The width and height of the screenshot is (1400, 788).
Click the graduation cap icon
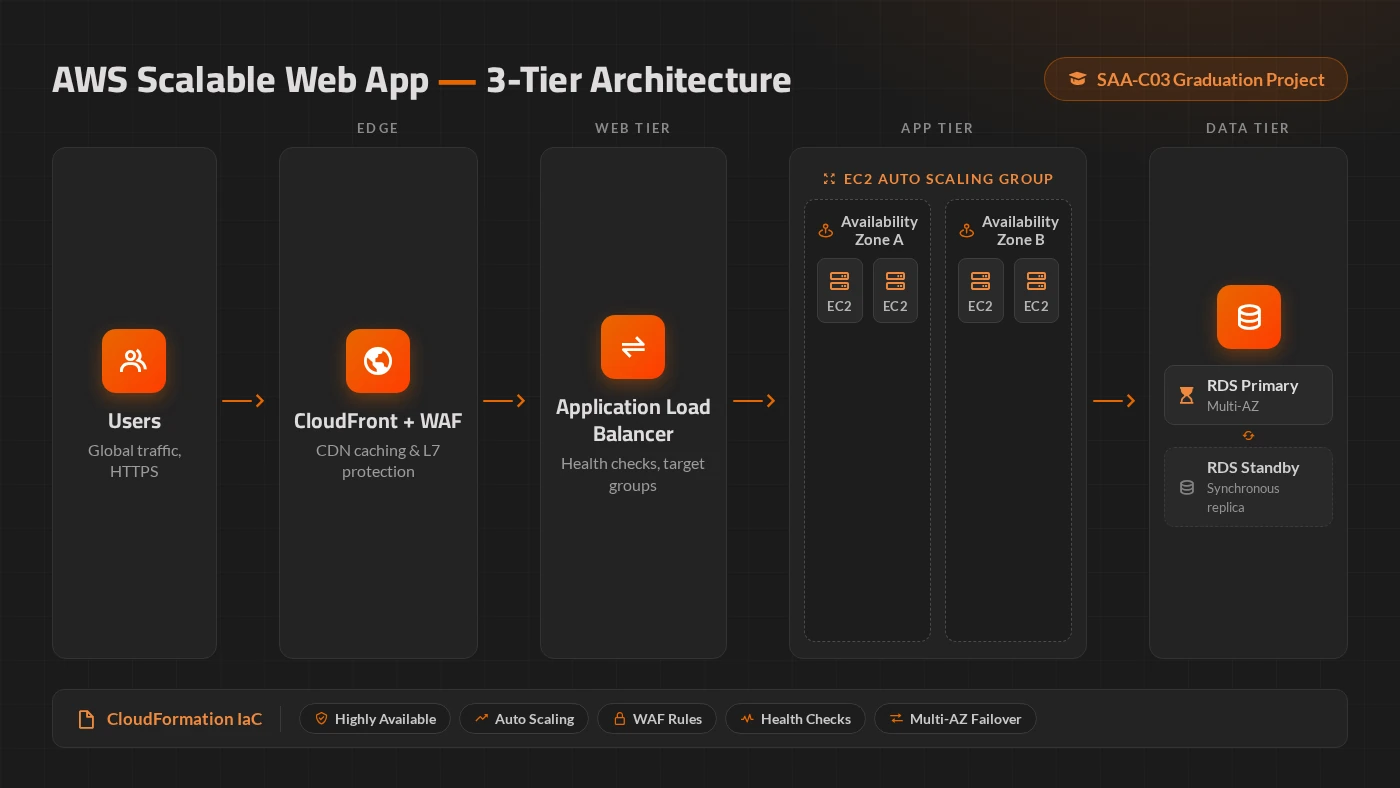[1077, 80]
